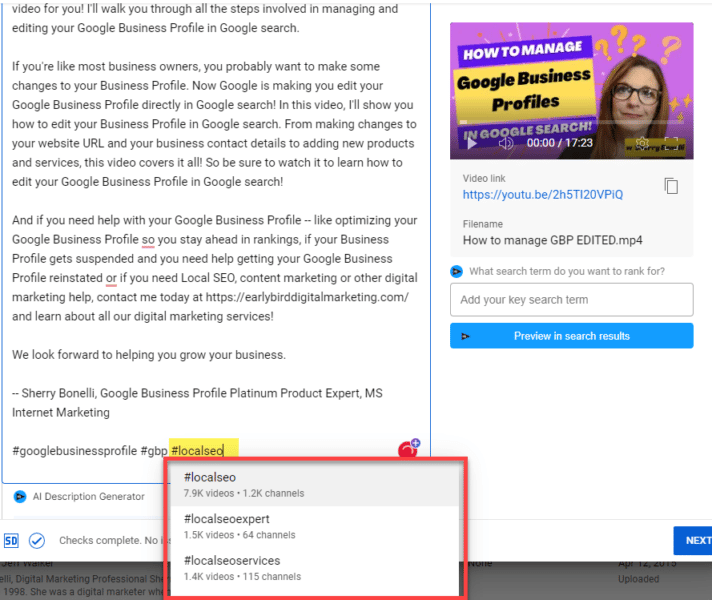Click the 00:00 / 17:23 time display
Screen dimensions: 712x600
[559, 143]
